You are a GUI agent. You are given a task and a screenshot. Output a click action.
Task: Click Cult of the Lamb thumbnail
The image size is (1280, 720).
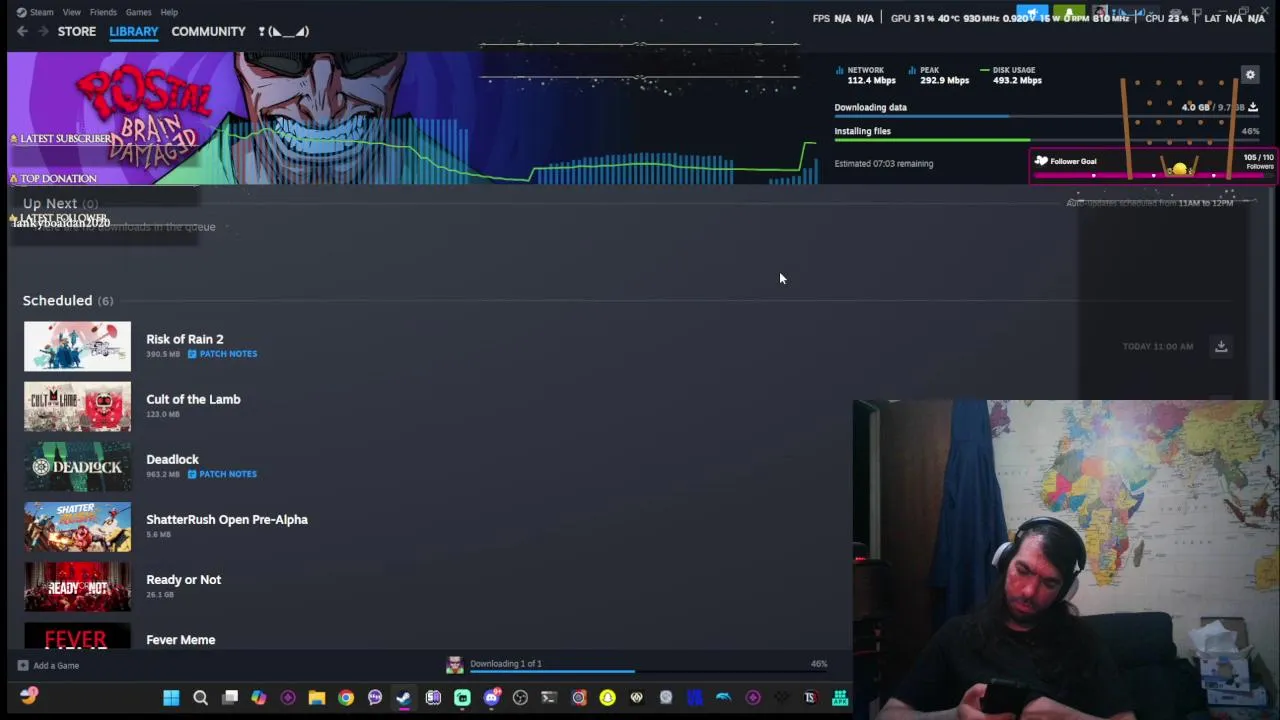77,406
